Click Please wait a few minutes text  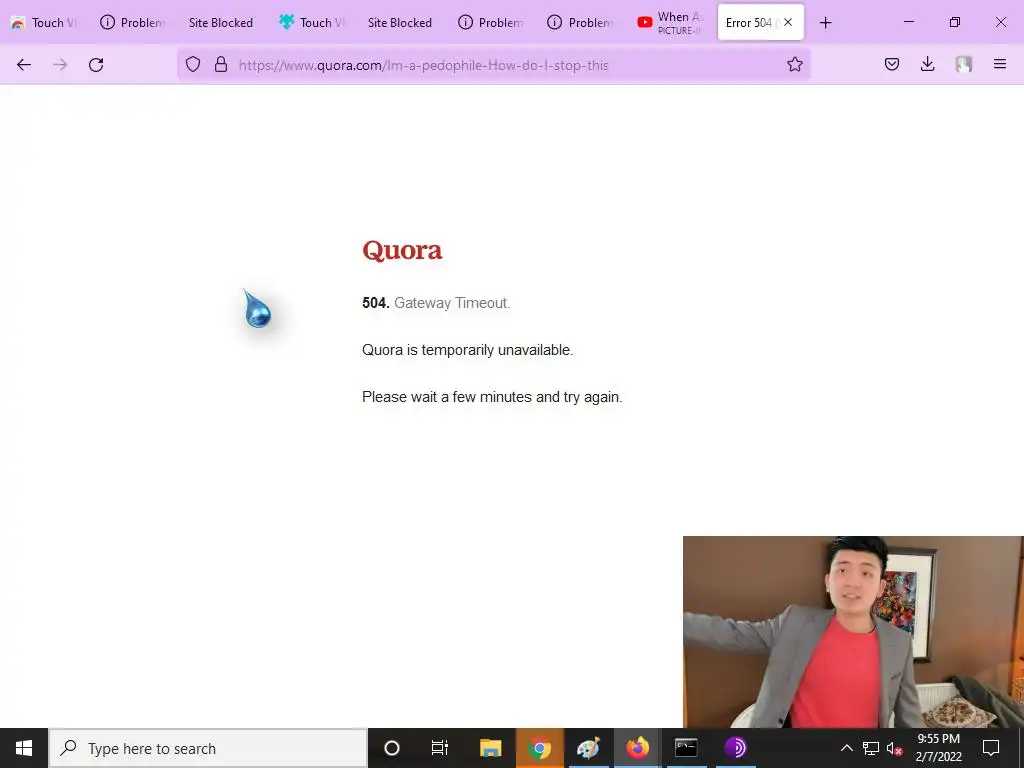click(x=492, y=397)
